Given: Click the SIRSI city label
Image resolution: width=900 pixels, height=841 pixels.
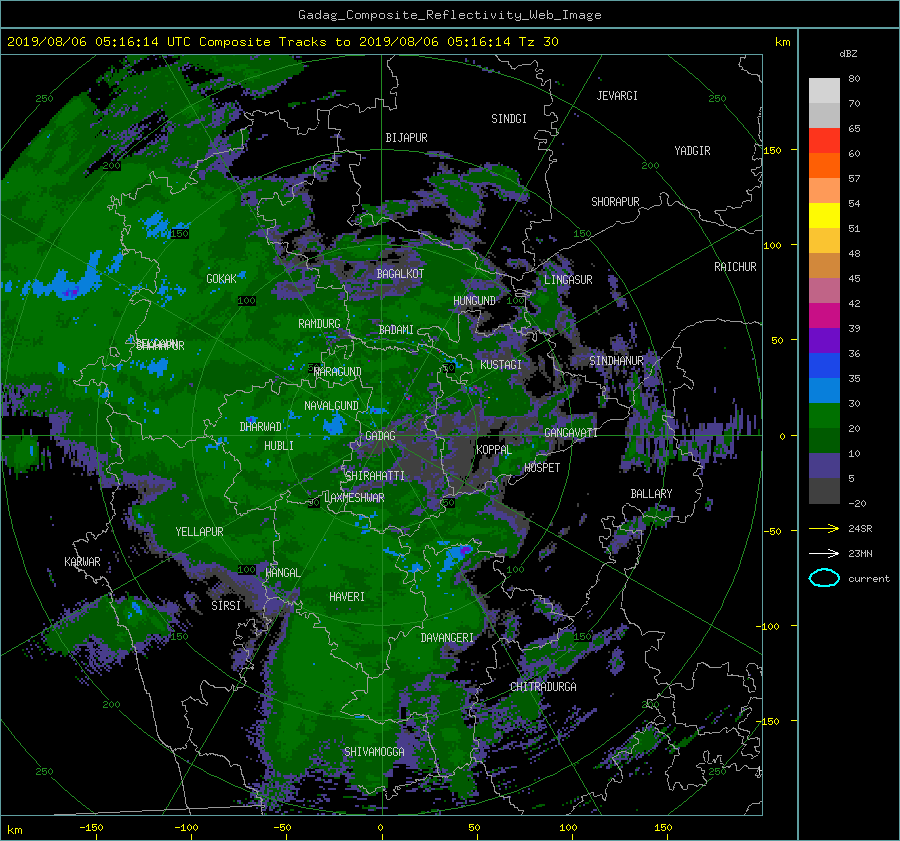Looking at the screenshot, I should point(226,606).
